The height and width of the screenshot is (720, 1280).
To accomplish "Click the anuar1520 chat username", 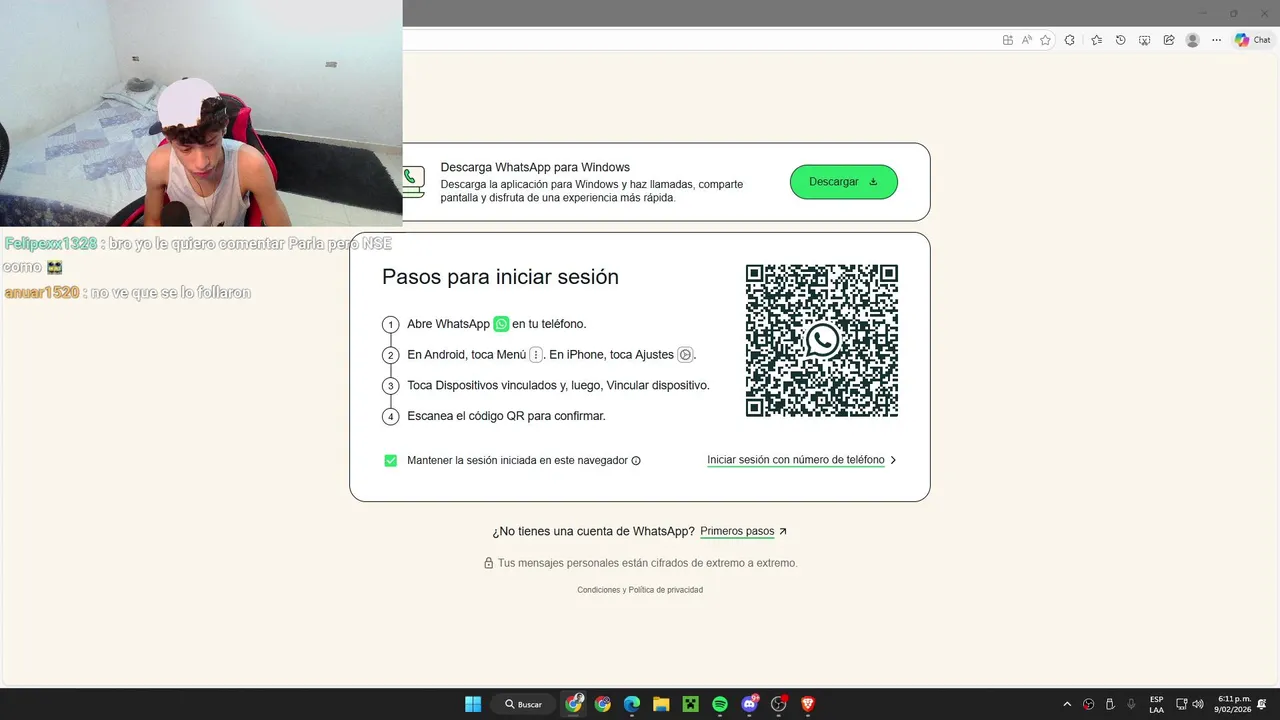I will [x=41, y=293].
